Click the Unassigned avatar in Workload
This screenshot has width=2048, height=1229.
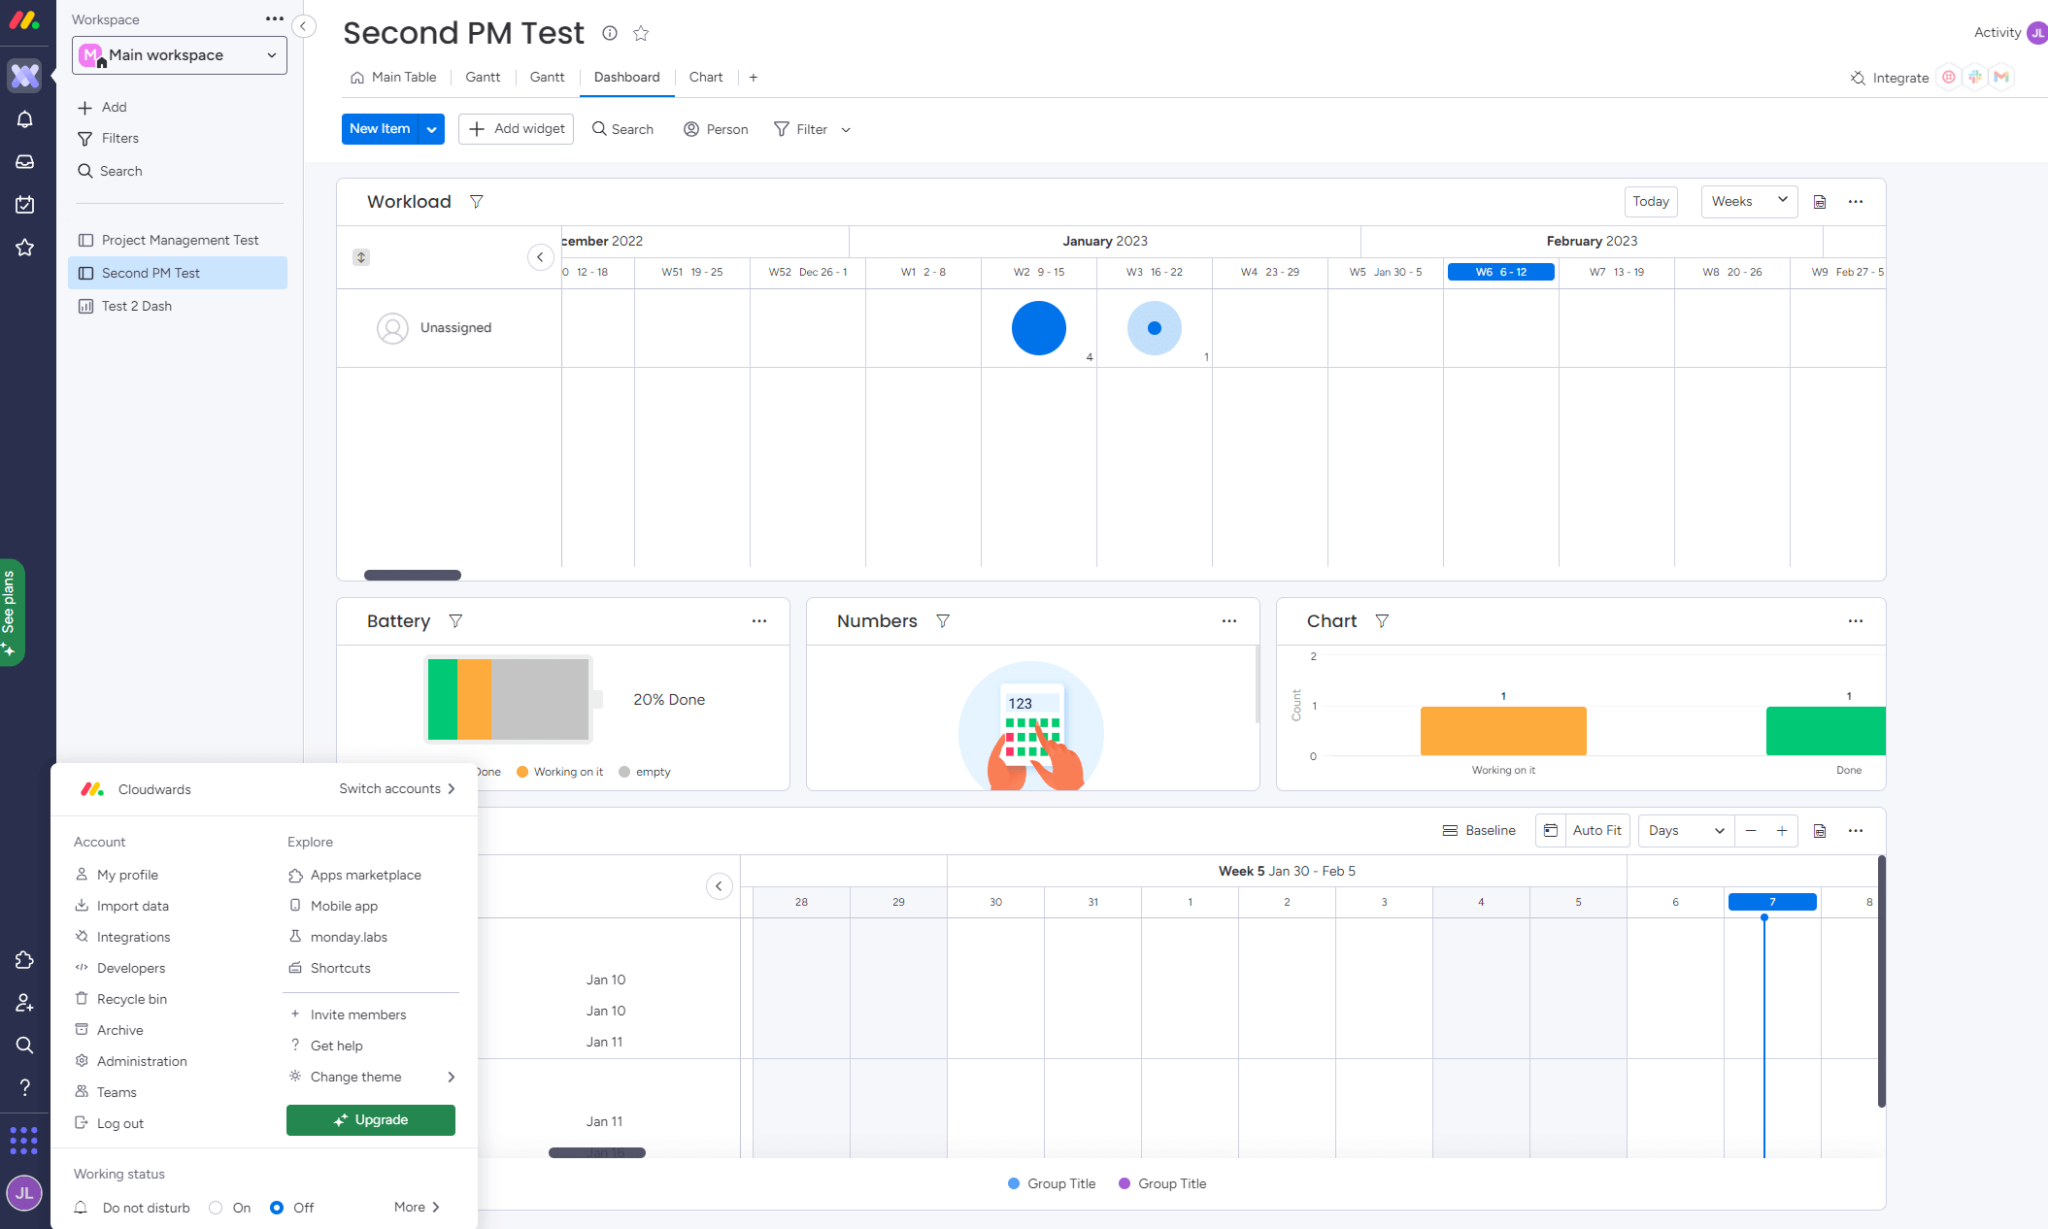[392, 327]
